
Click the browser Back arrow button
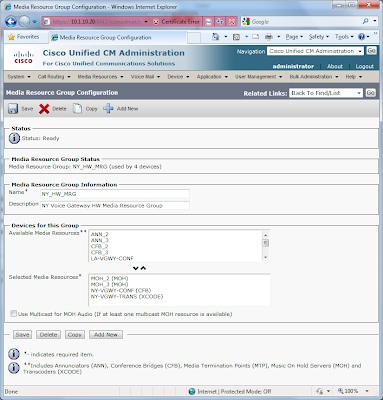(11, 22)
